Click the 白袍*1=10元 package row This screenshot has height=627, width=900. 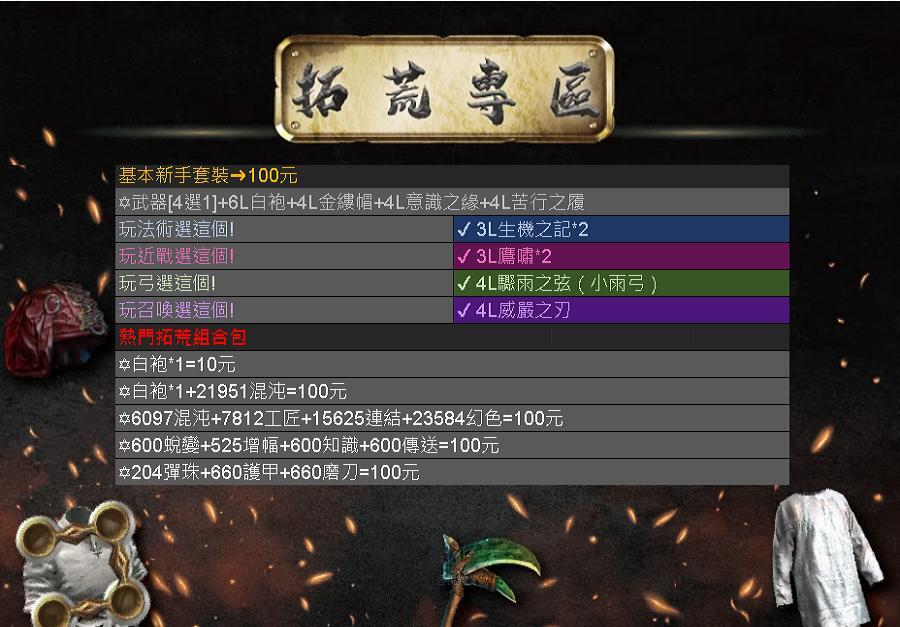click(452, 364)
